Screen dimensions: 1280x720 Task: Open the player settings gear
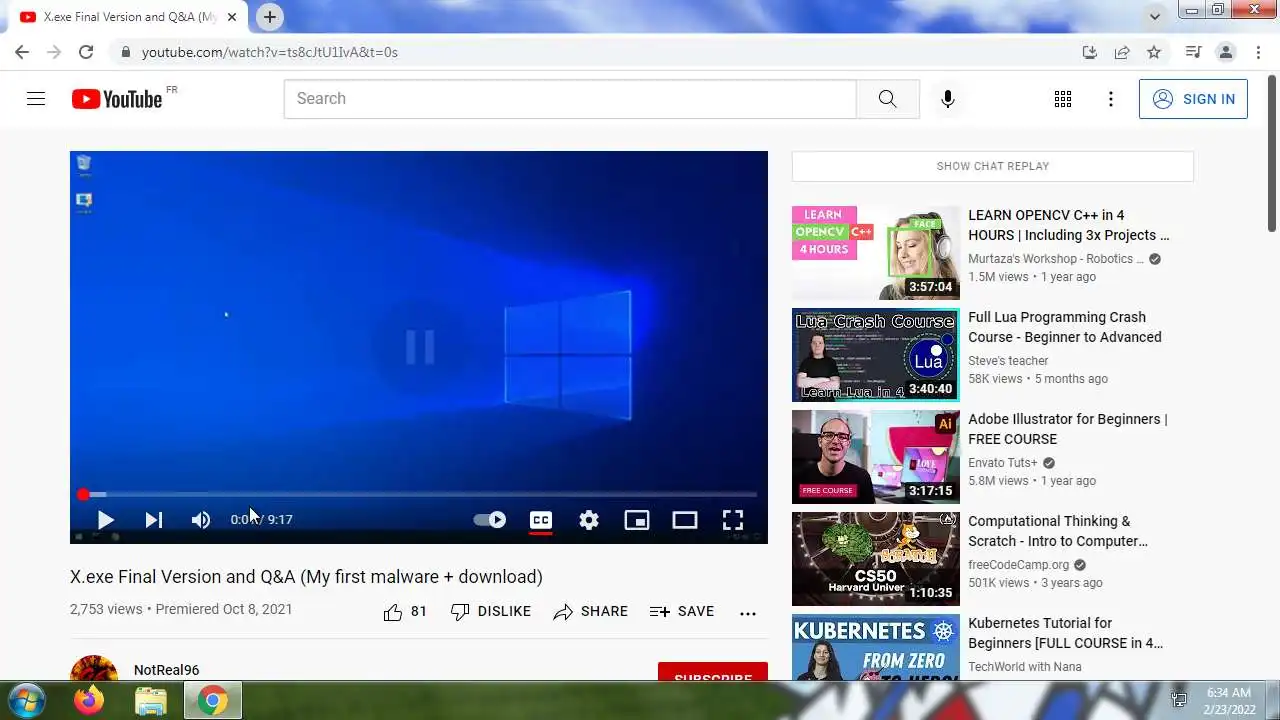click(x=589, y=520)
